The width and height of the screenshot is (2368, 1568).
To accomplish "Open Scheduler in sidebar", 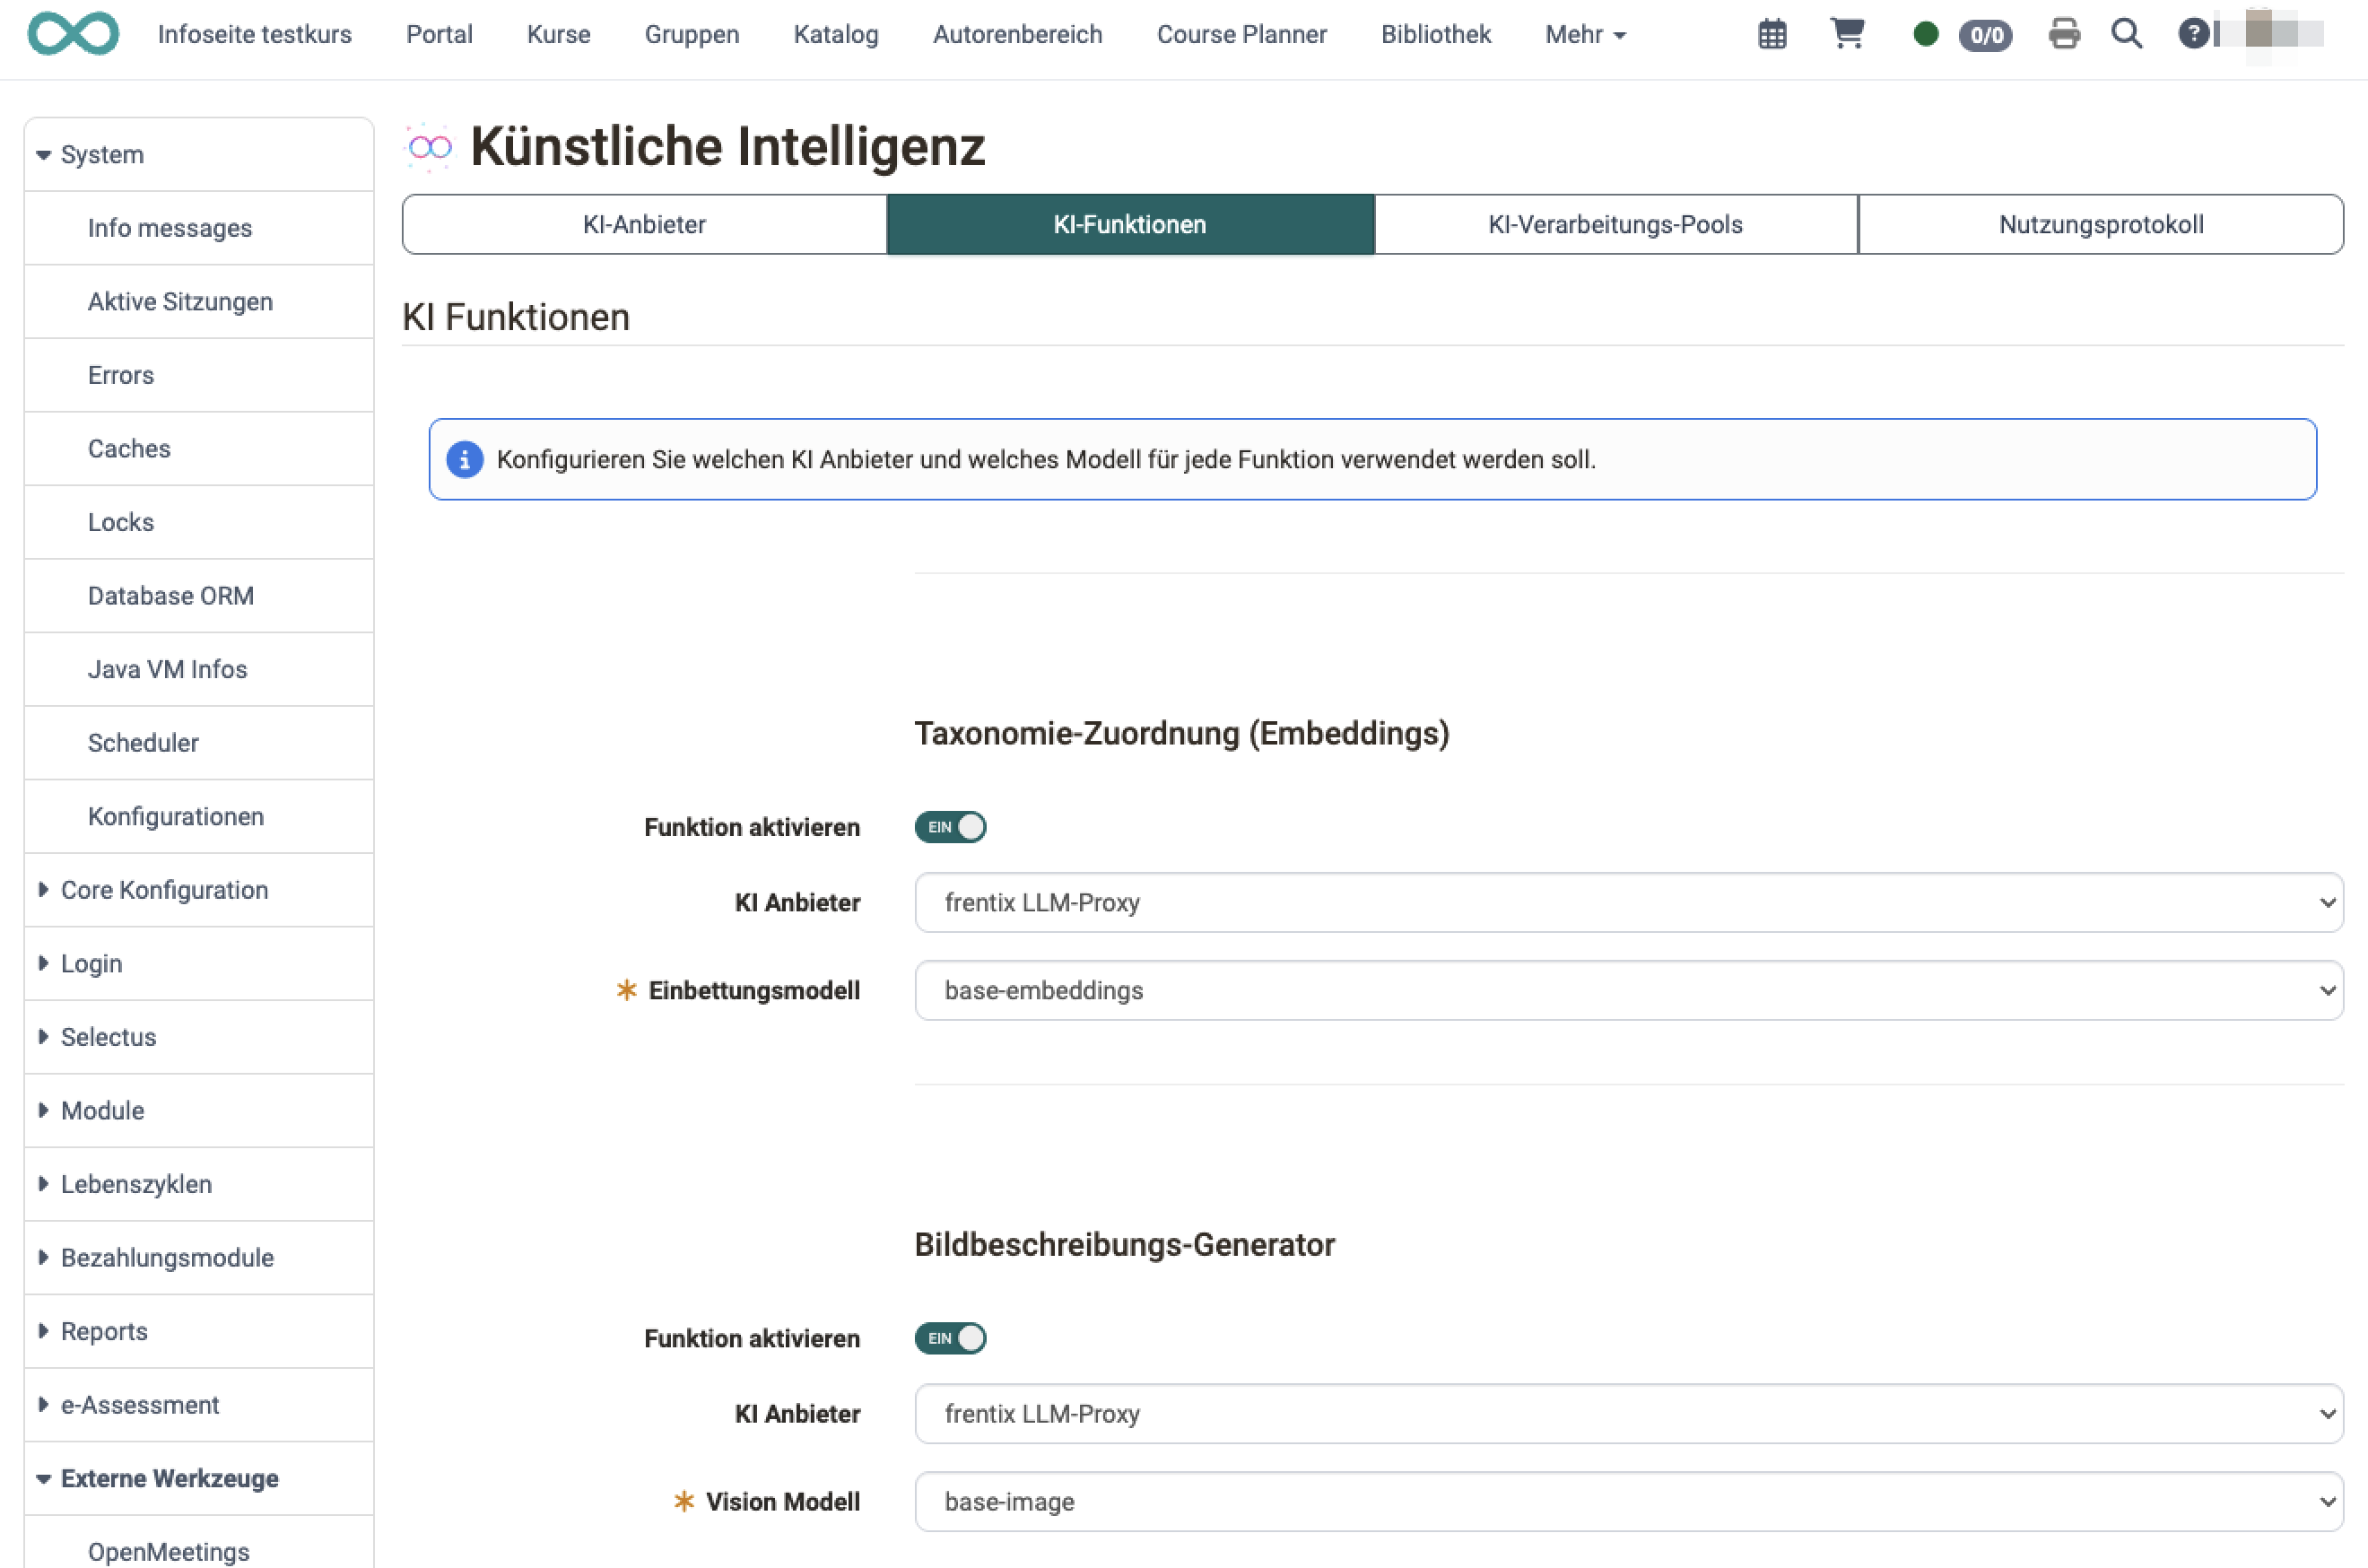I will pos(199,742).
